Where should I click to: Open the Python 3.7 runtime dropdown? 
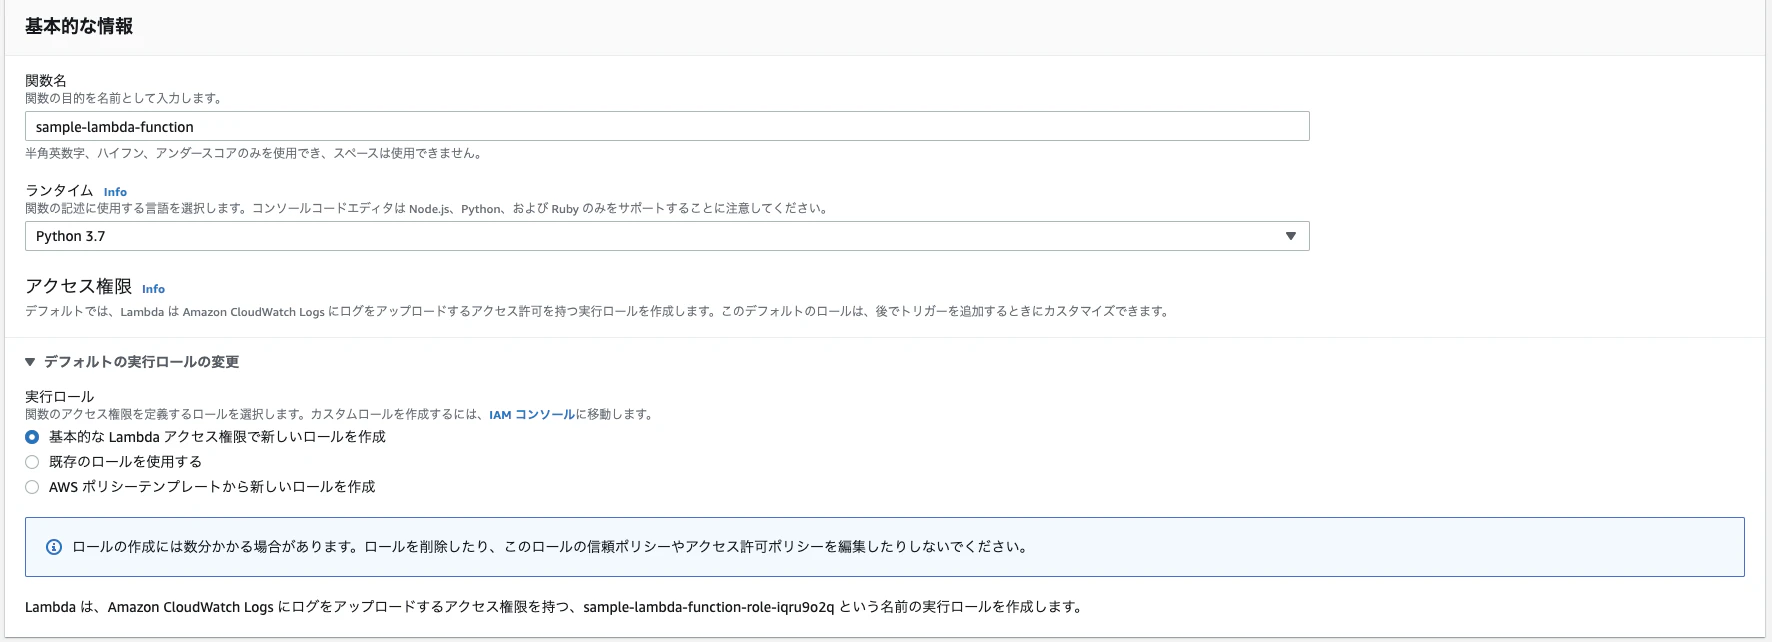point(667,236)
